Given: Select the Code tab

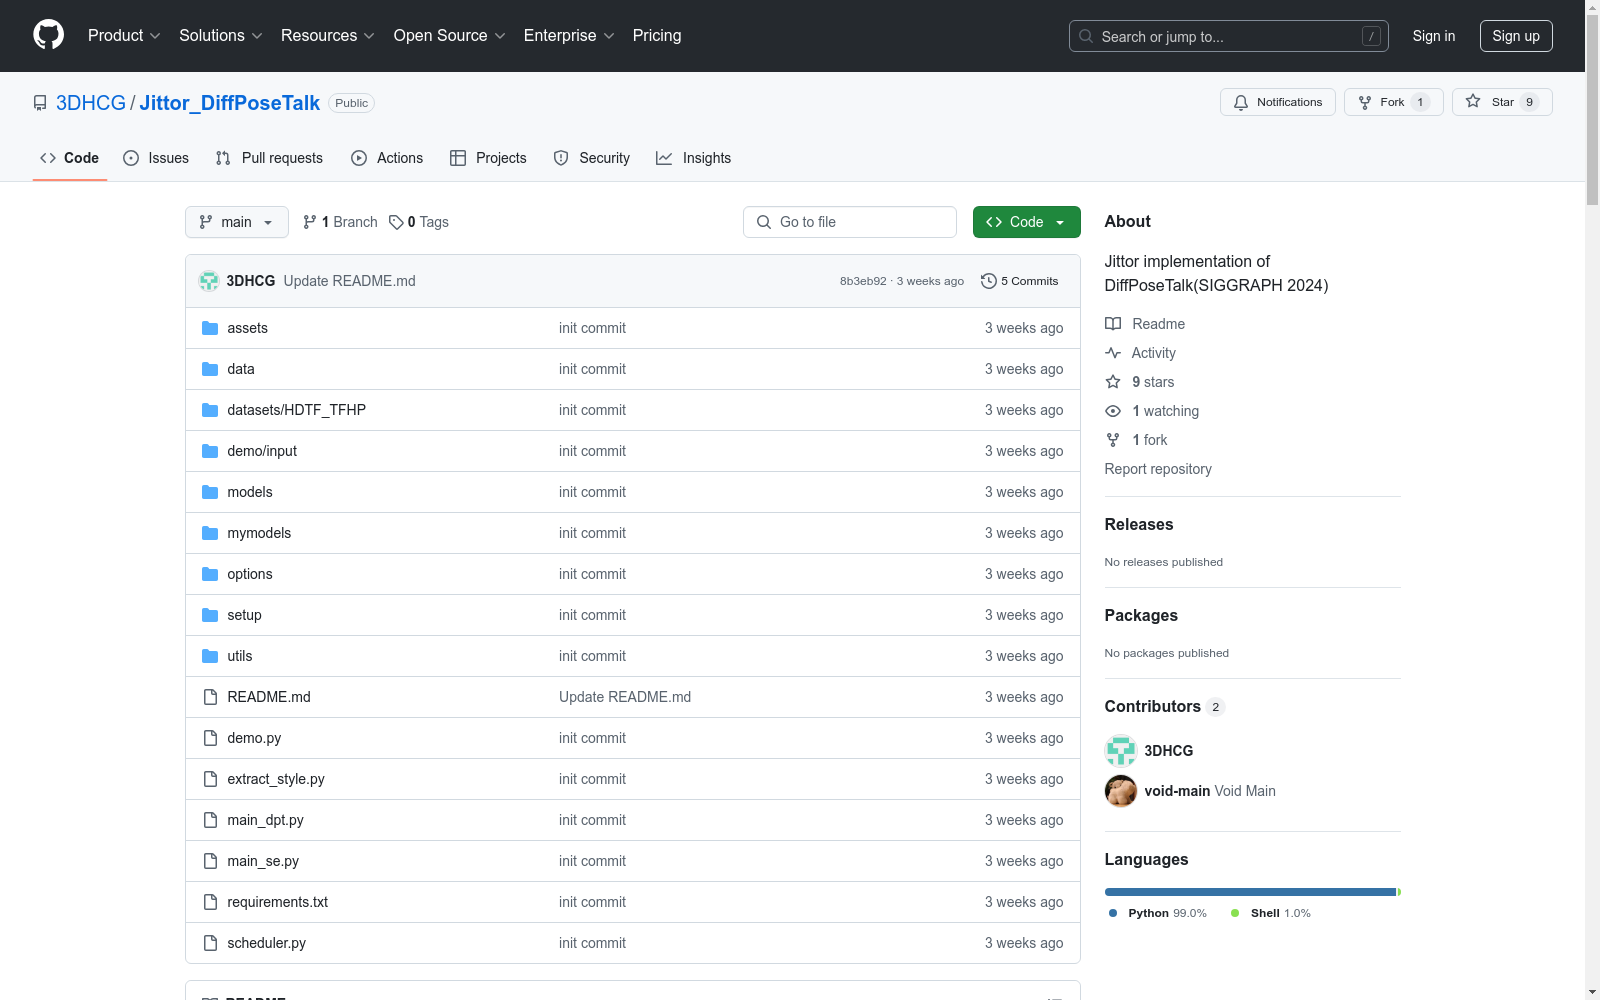Looking at the screenshot, I should pyautogui.click(x=70, y=158).
